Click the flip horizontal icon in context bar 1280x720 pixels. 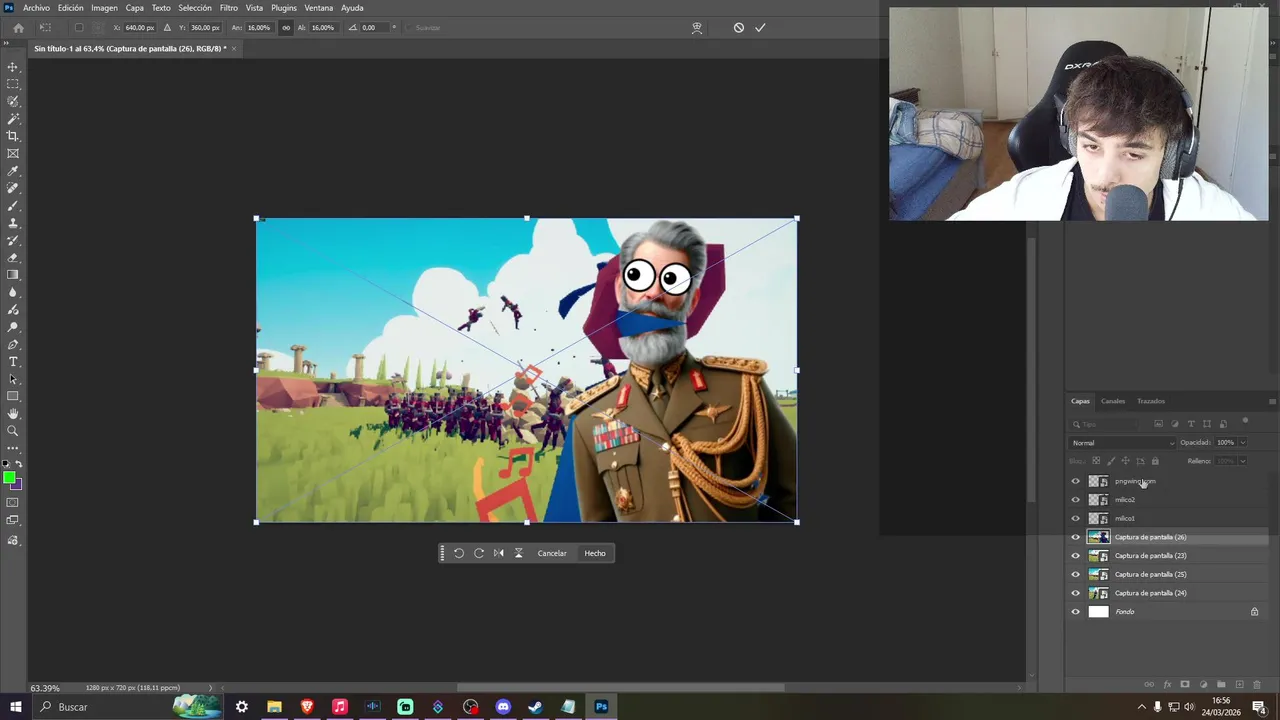pos(499,553)
